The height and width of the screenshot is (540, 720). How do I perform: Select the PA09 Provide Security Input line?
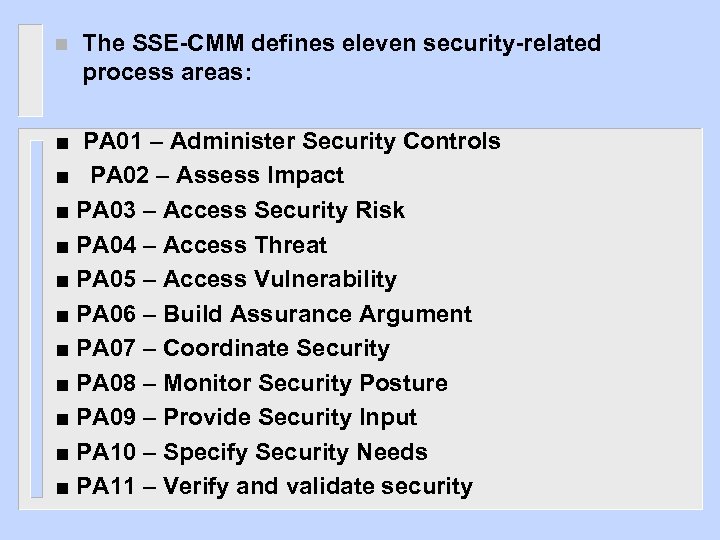point(247,417)
